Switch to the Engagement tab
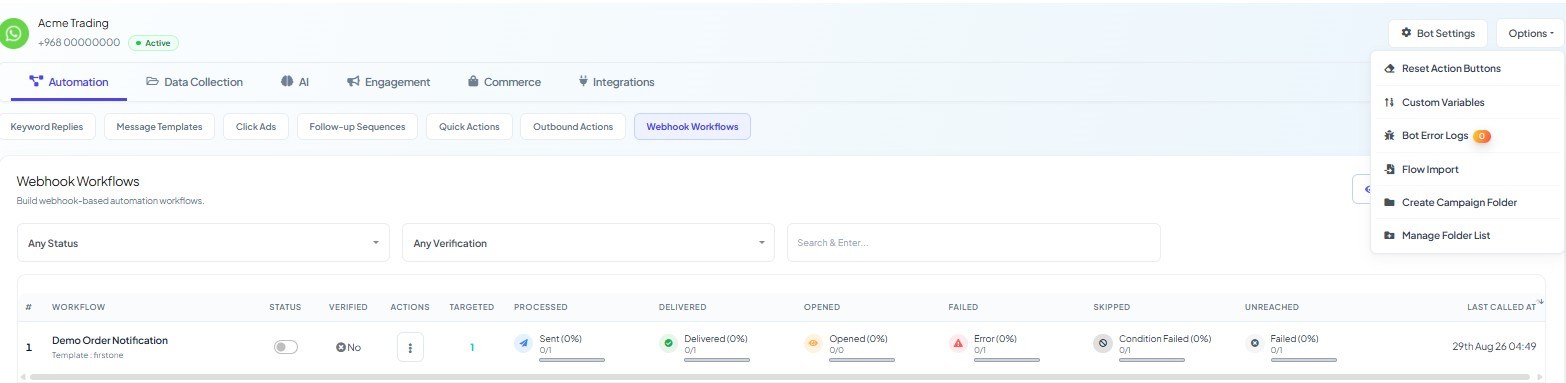The width and height of the screenshot is (1566, 383). pyautogui.click(x=389, y=82)
